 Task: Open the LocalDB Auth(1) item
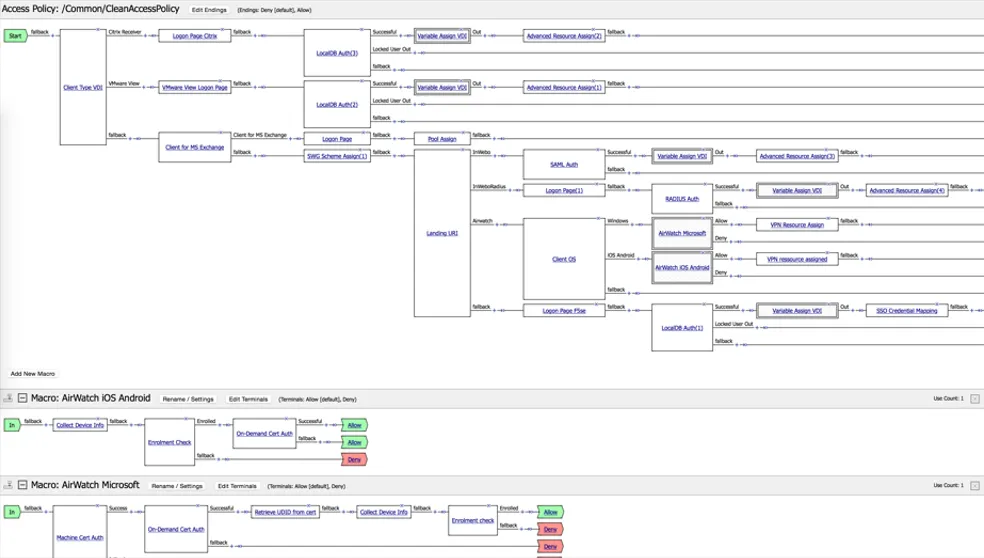[682, 328]
